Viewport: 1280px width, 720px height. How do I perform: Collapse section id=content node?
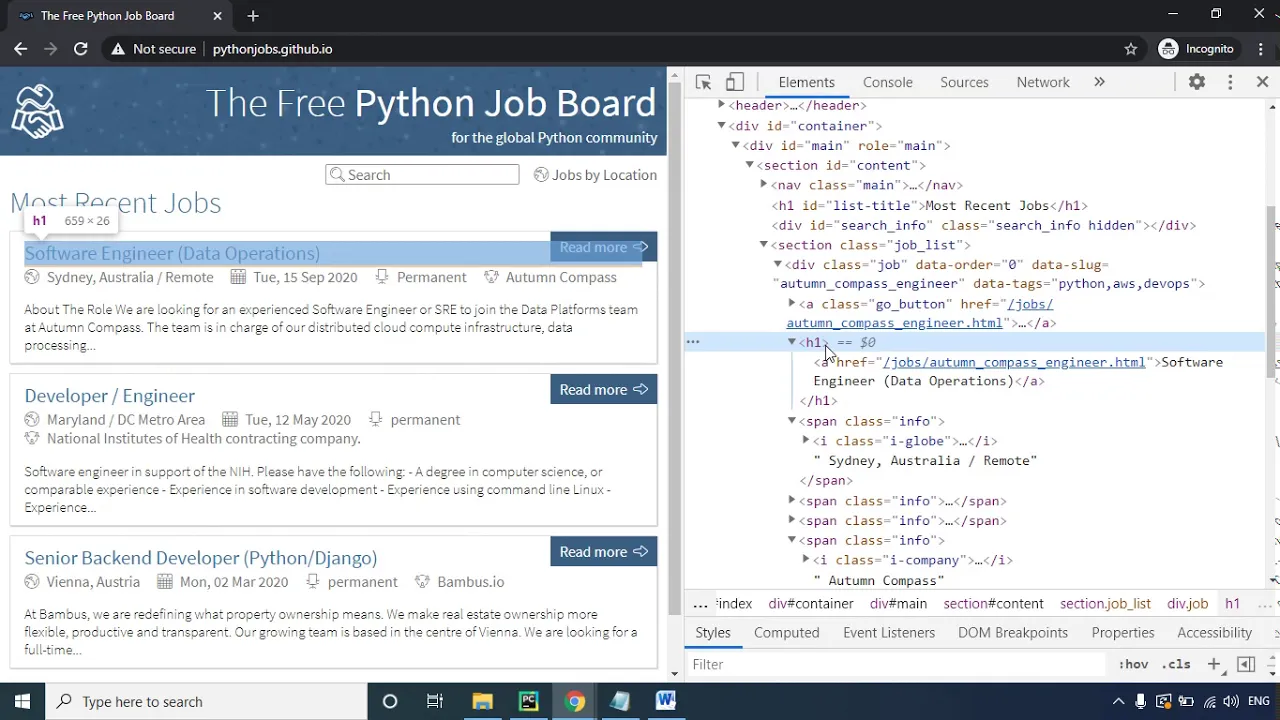(749, 165)
